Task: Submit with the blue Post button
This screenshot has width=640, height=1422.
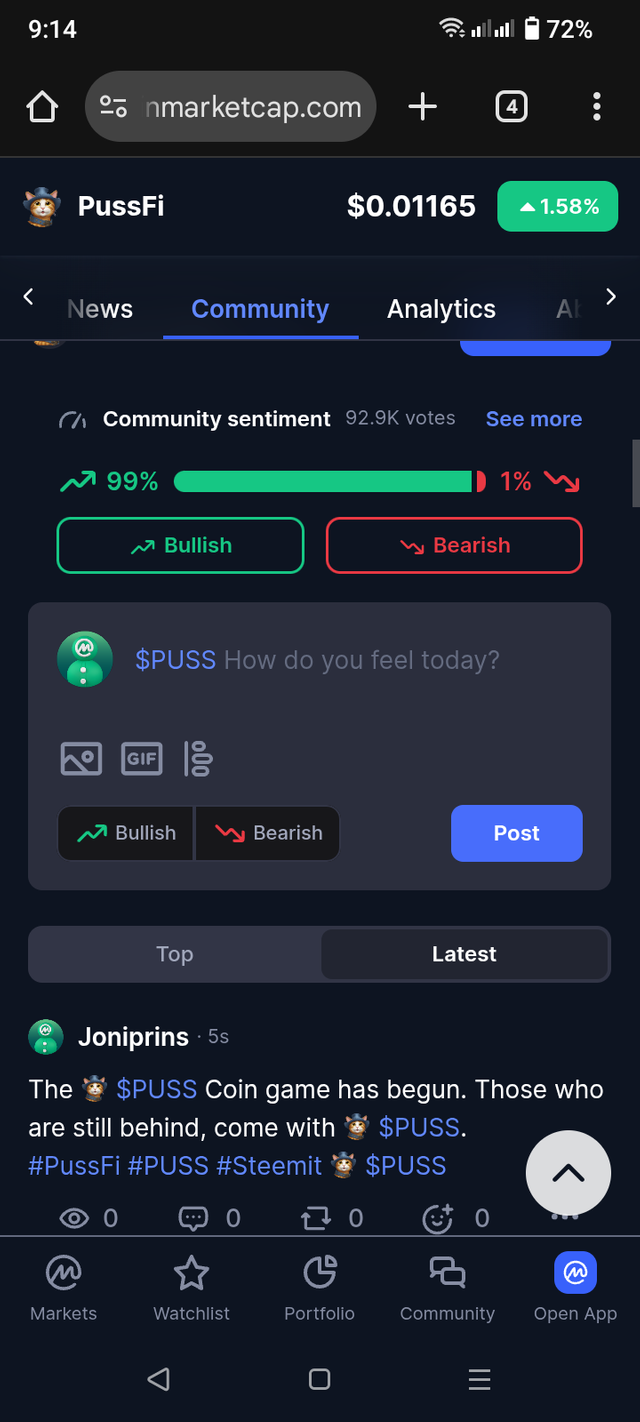Action: (x=516, y=833)
